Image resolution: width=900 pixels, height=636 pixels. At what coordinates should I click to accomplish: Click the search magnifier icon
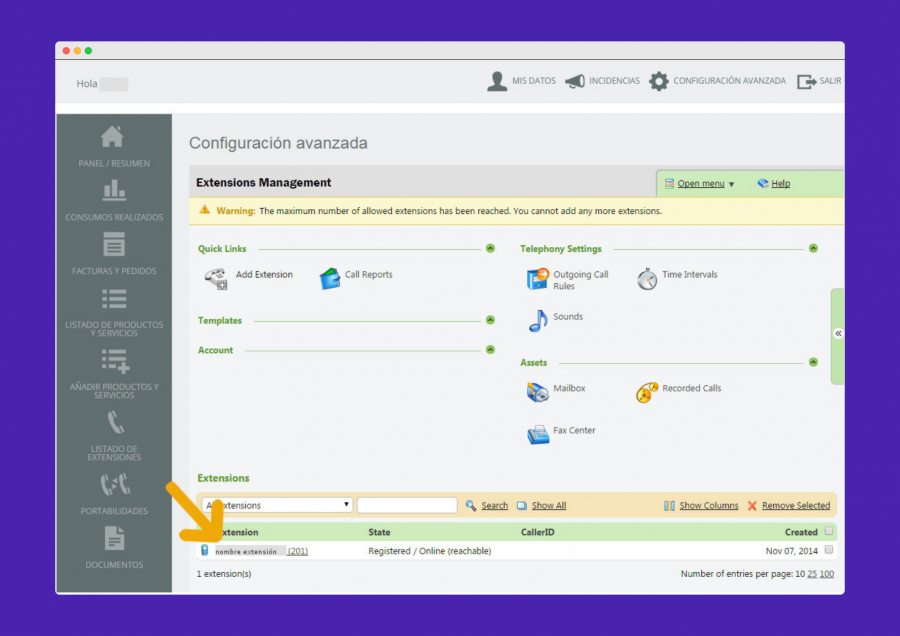(471, 506)
